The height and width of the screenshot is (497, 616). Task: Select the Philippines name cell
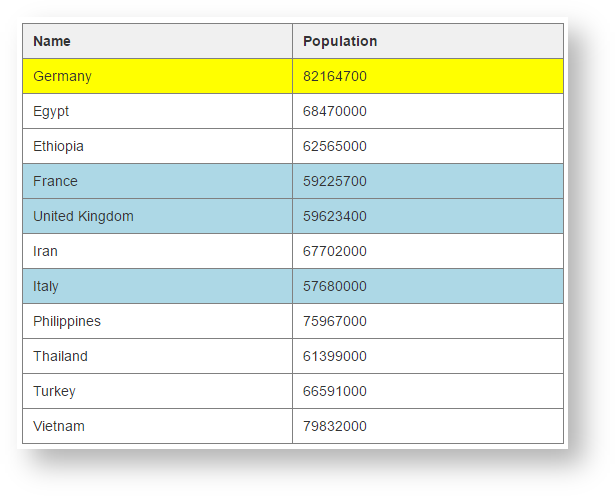pyautogui.click(x=67, y=321)
